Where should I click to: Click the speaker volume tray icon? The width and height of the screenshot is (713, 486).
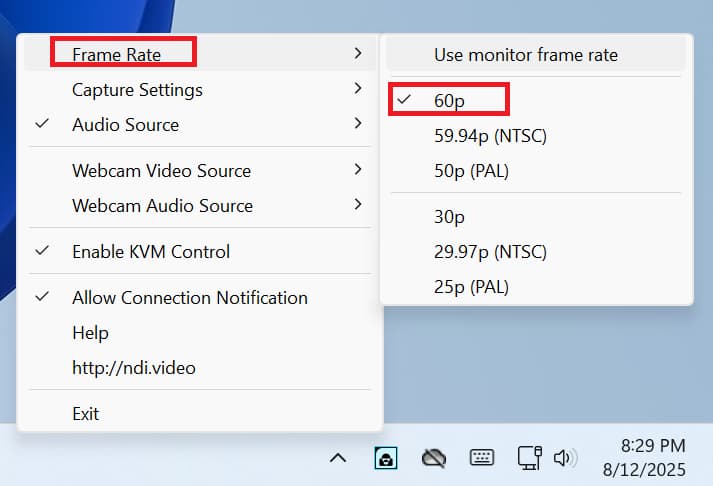click(x=564, y=458)
